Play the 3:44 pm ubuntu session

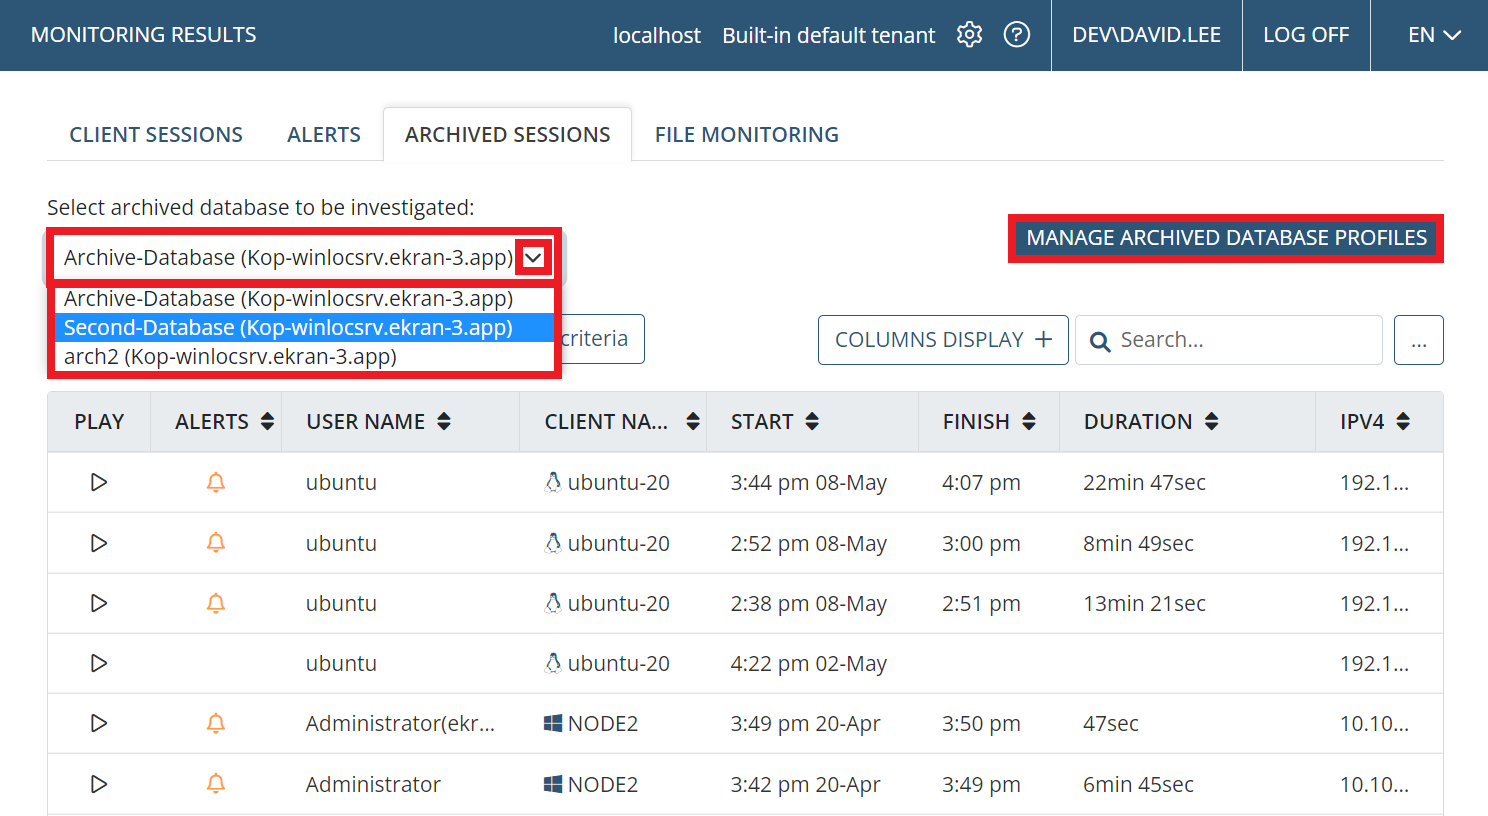pyautogui.click(x=99, y=482)
